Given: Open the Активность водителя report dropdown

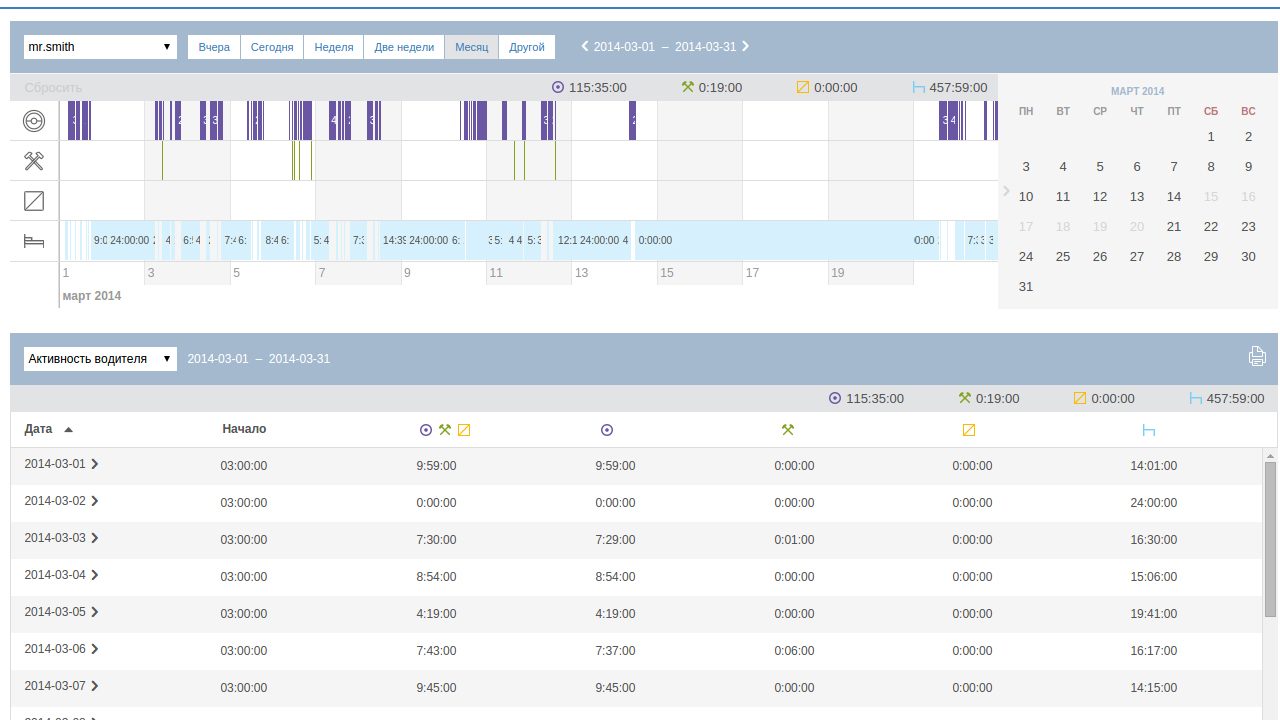Looking at the screenshot, I should (100, 359).
